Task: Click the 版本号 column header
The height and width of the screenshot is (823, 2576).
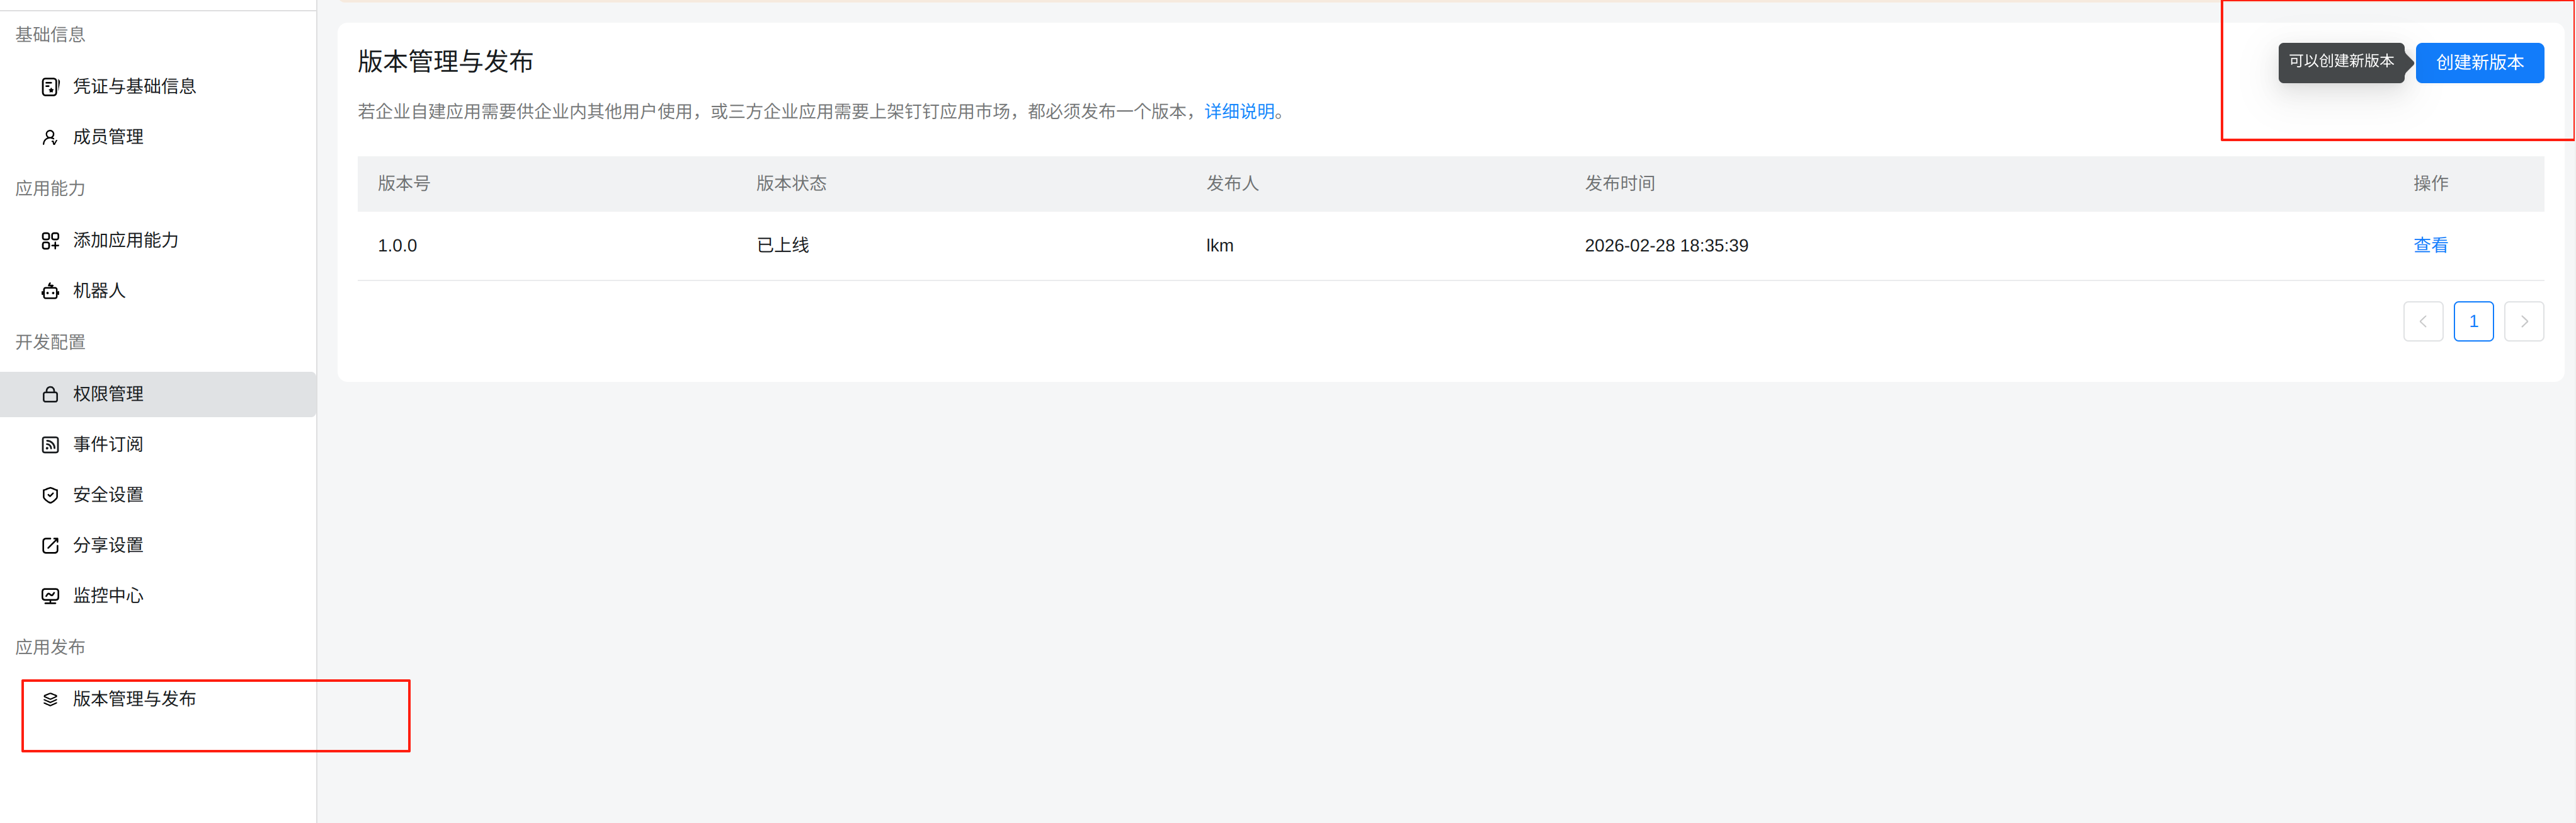Action: click(404, 183)
